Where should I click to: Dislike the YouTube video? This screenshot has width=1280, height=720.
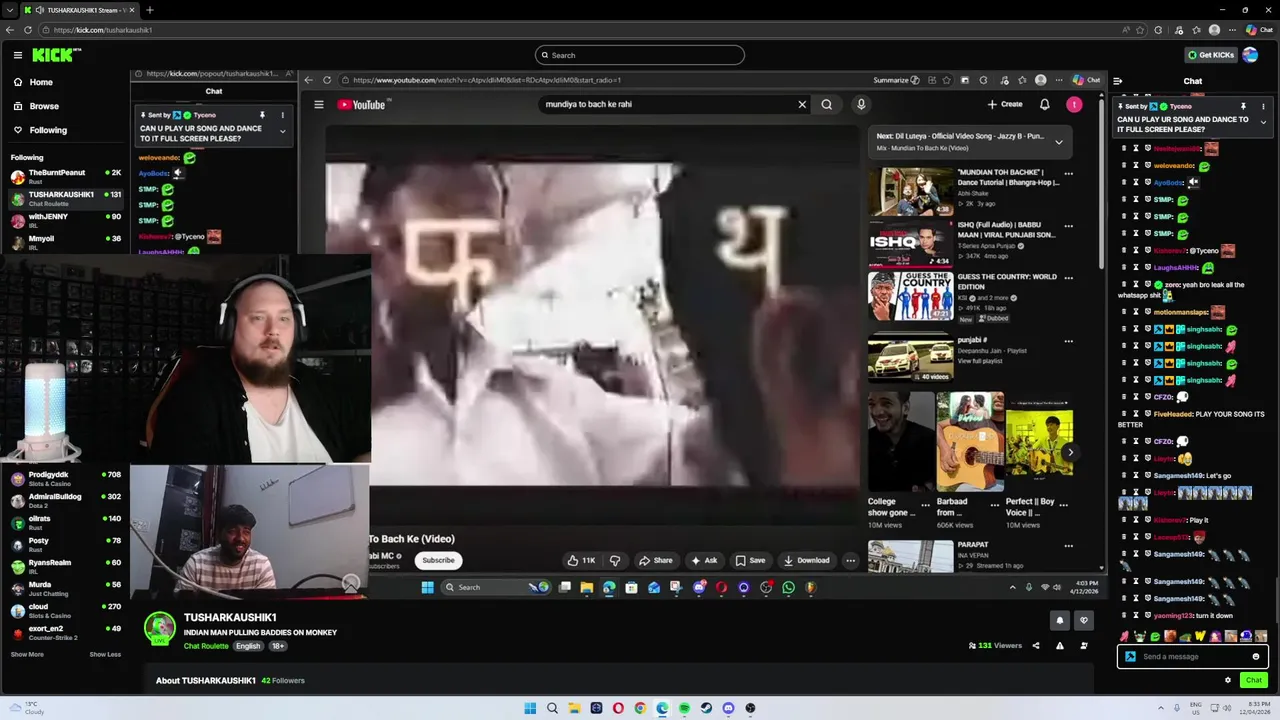coord(615,560)
